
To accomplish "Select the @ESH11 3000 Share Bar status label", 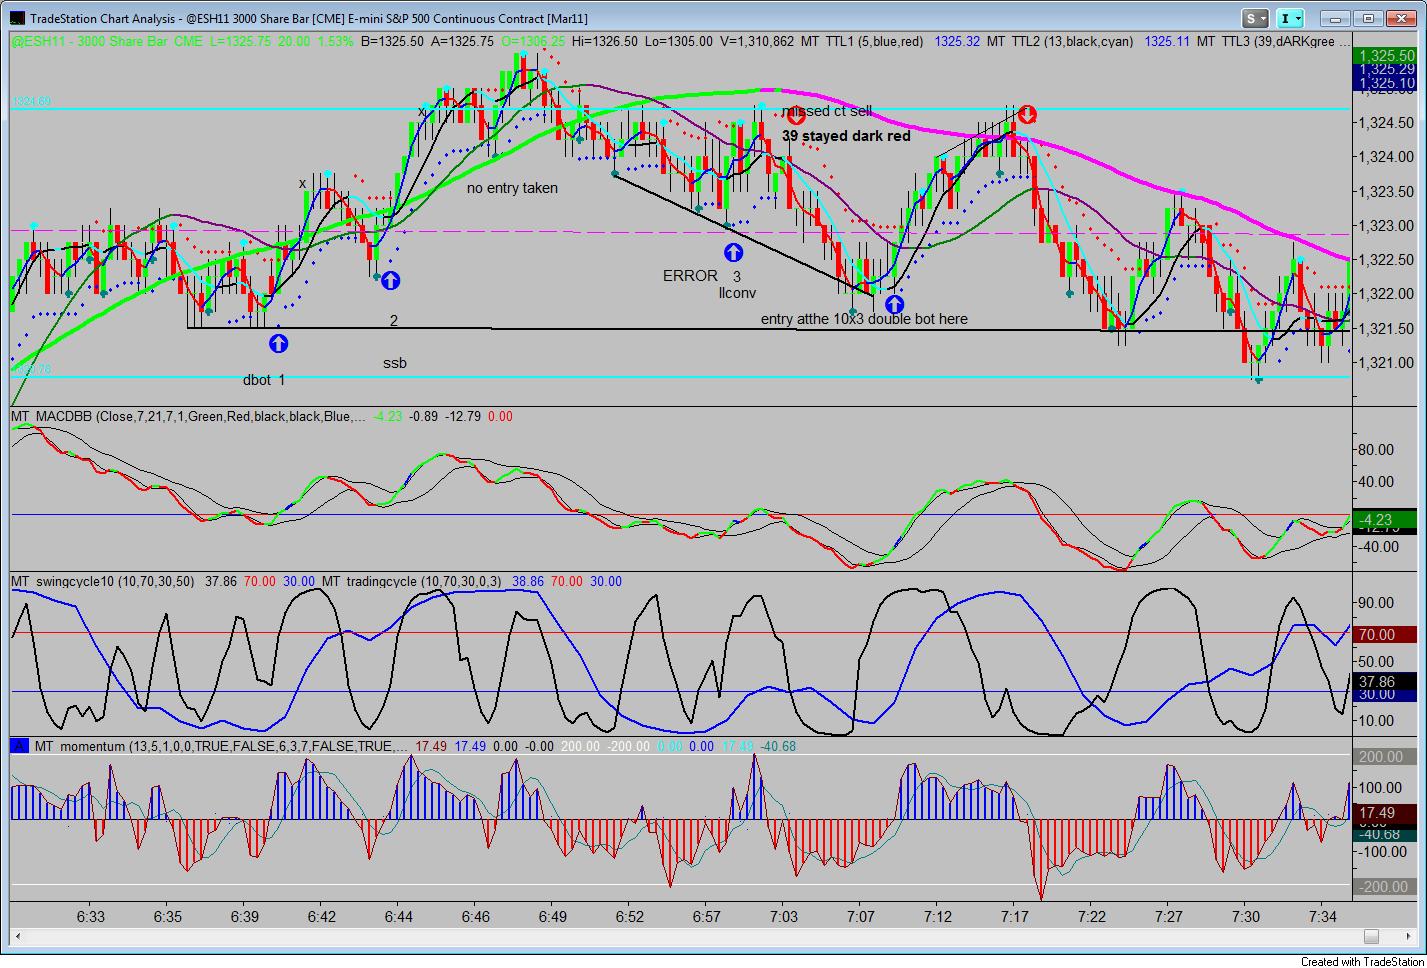I will [107, 41].
